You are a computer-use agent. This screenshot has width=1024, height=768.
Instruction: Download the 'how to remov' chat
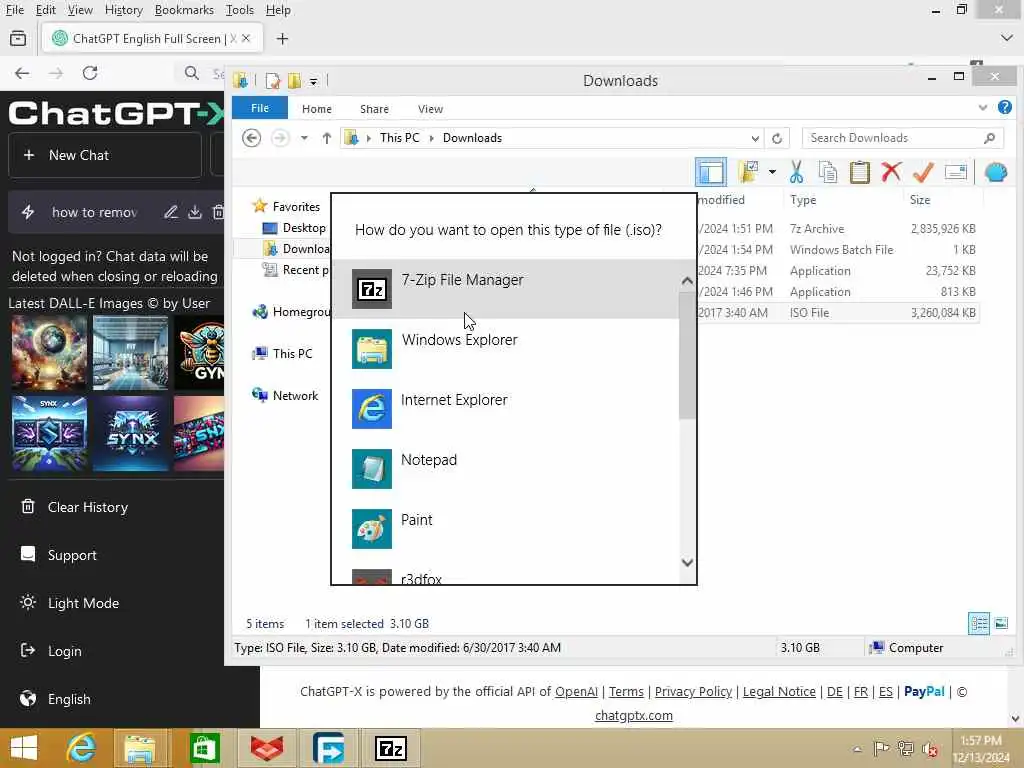tap(195, 212)
